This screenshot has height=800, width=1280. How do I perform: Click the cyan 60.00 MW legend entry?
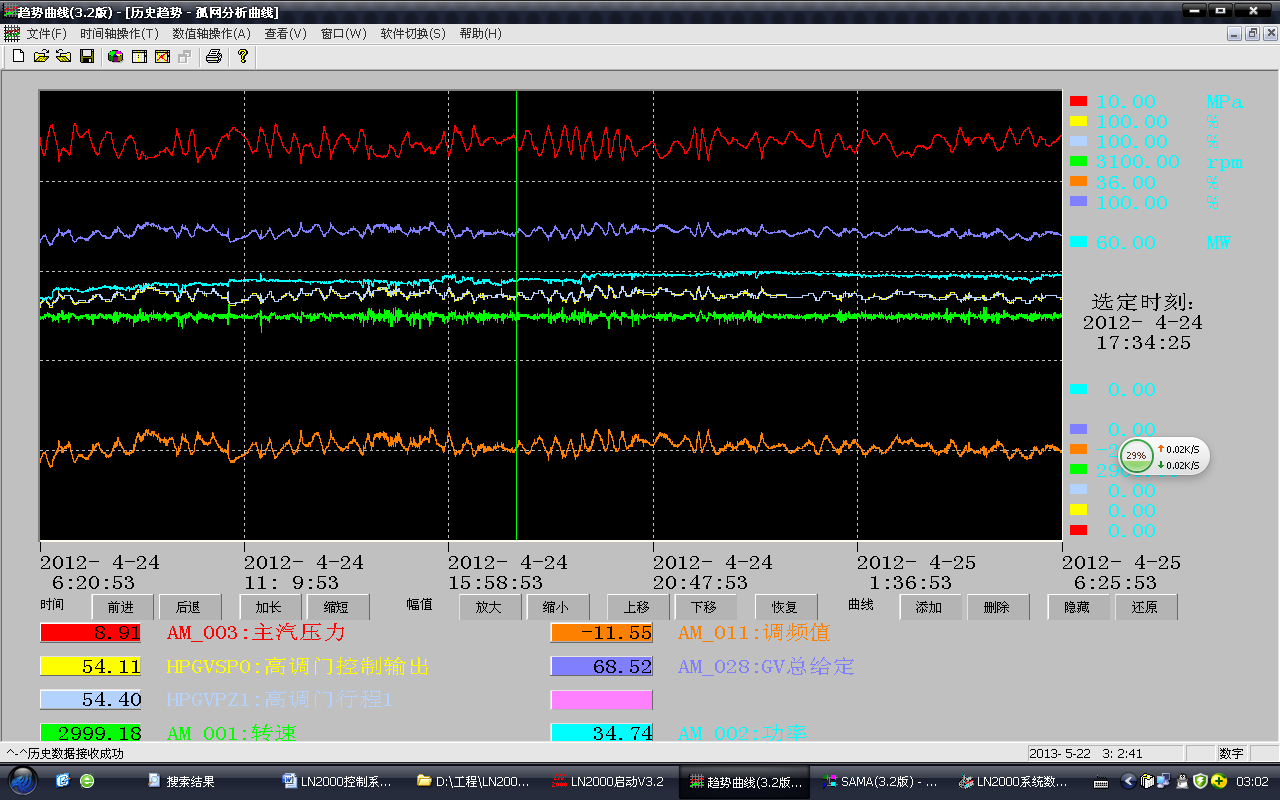[x=1150, y=242]
